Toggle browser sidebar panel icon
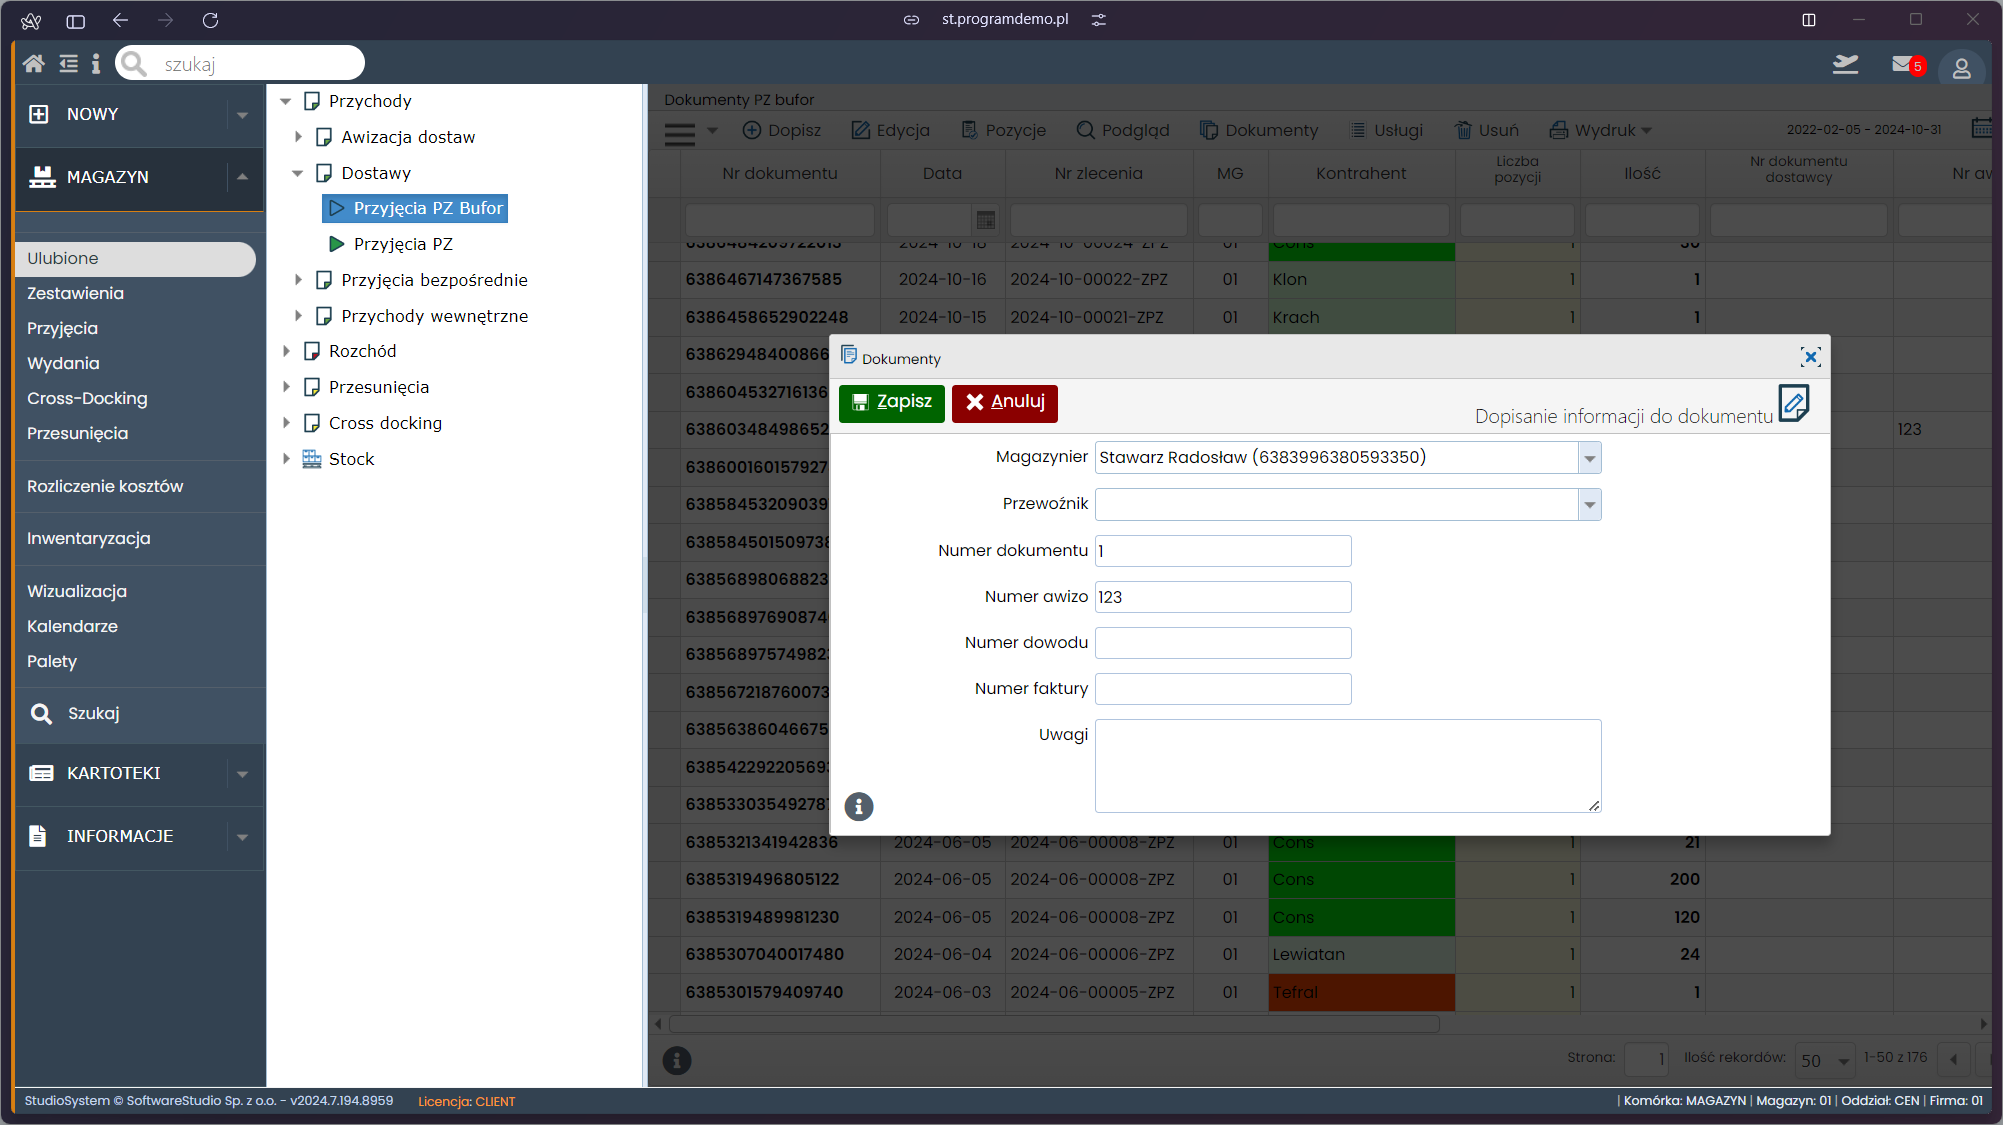 pos(76,20)
